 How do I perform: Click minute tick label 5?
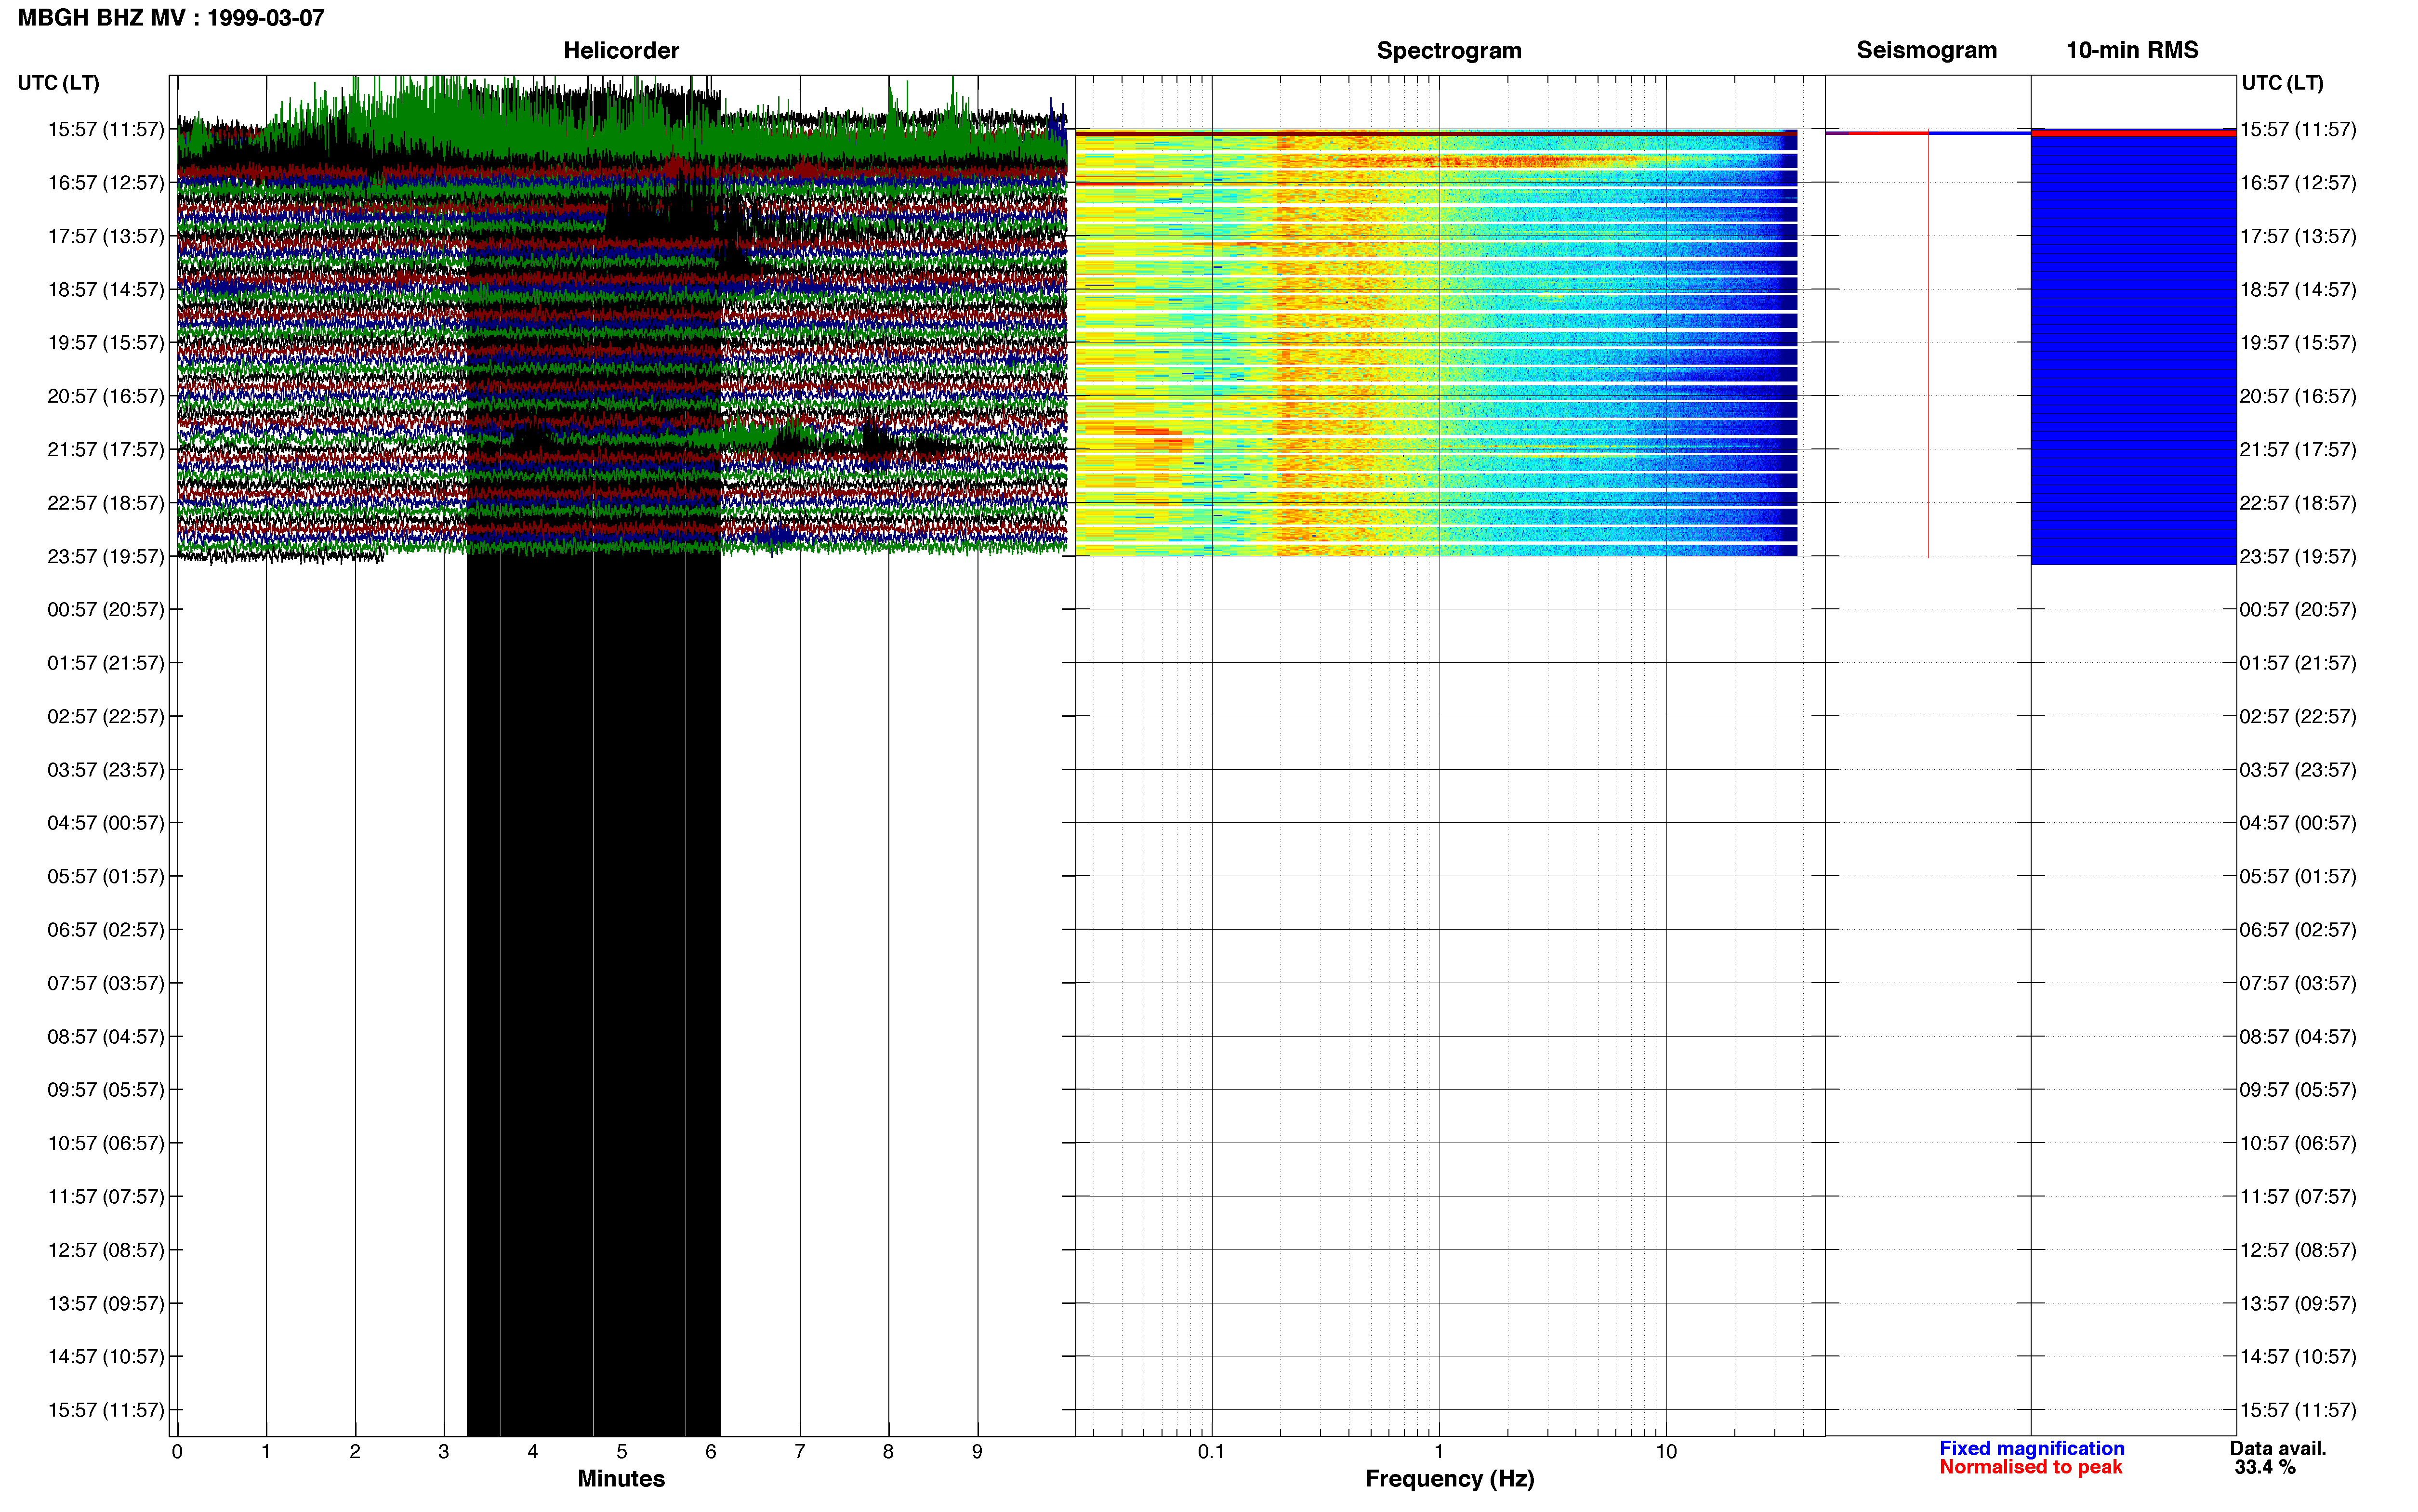(x=622, y=1451)
